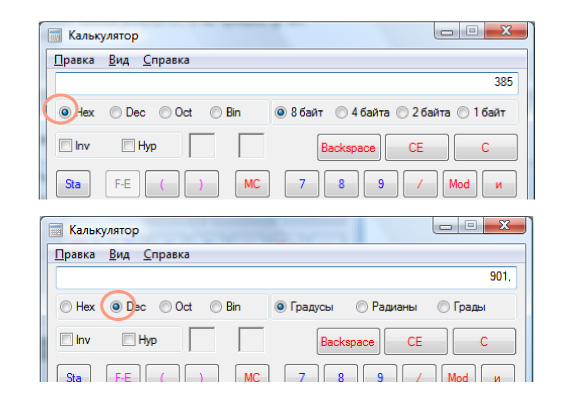The image size is (561, 399).
Task: Tick the Inv checkbox in top calculator
Action: coord(65,146)
